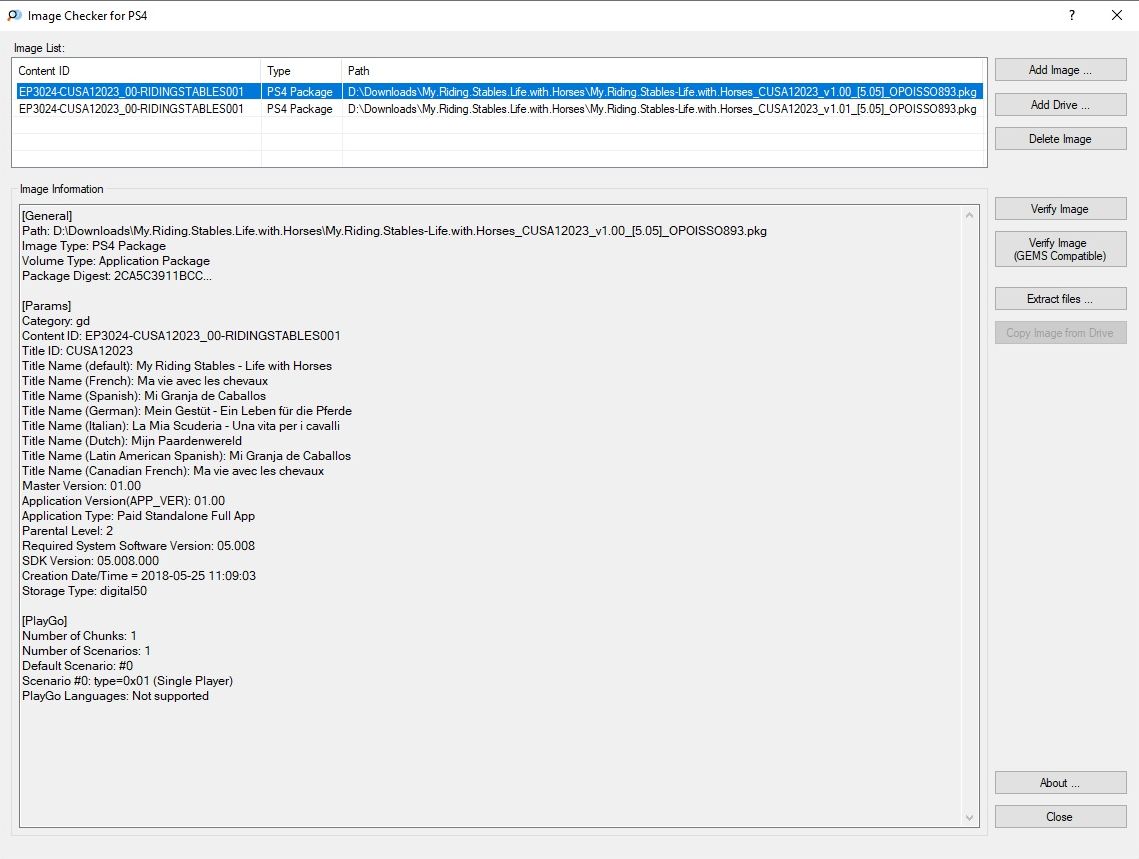Click PS4 Package type cell in selected row
This screenshot has width=1139, height=859.
pos(299,91)
